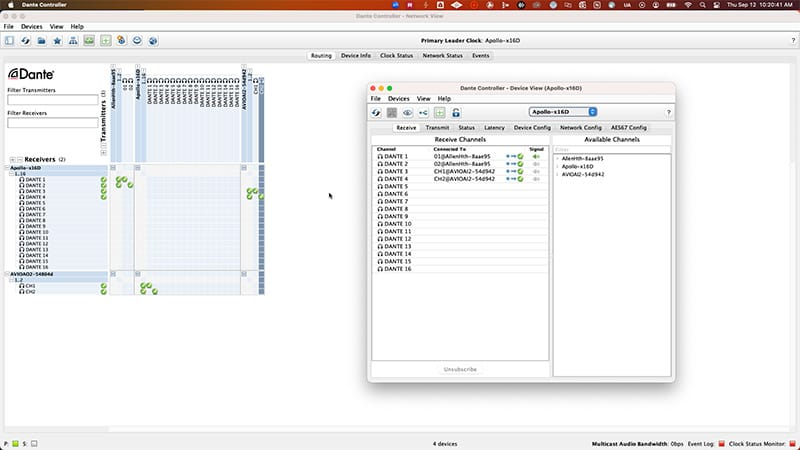Click the help question mark in Network View
The image size is (800, 450).
click(793, 40)
